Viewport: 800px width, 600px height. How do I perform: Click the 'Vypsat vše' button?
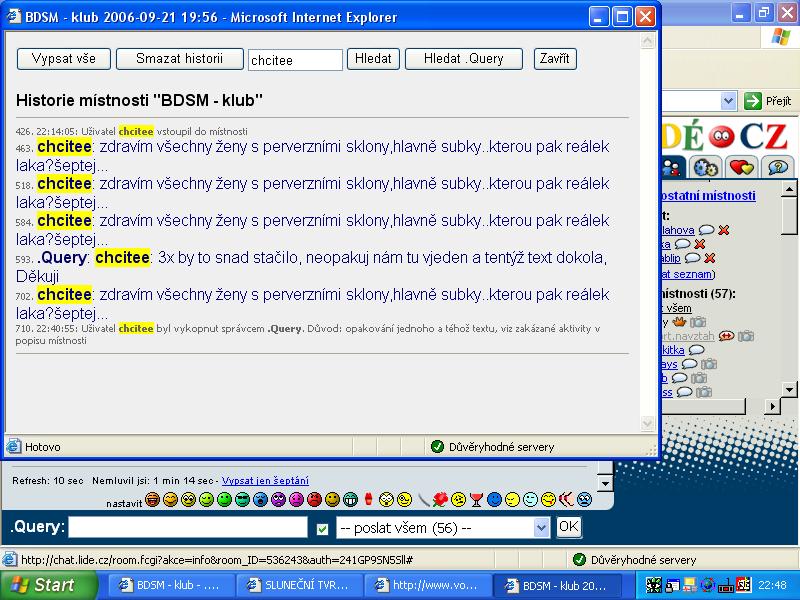[64, 59]
